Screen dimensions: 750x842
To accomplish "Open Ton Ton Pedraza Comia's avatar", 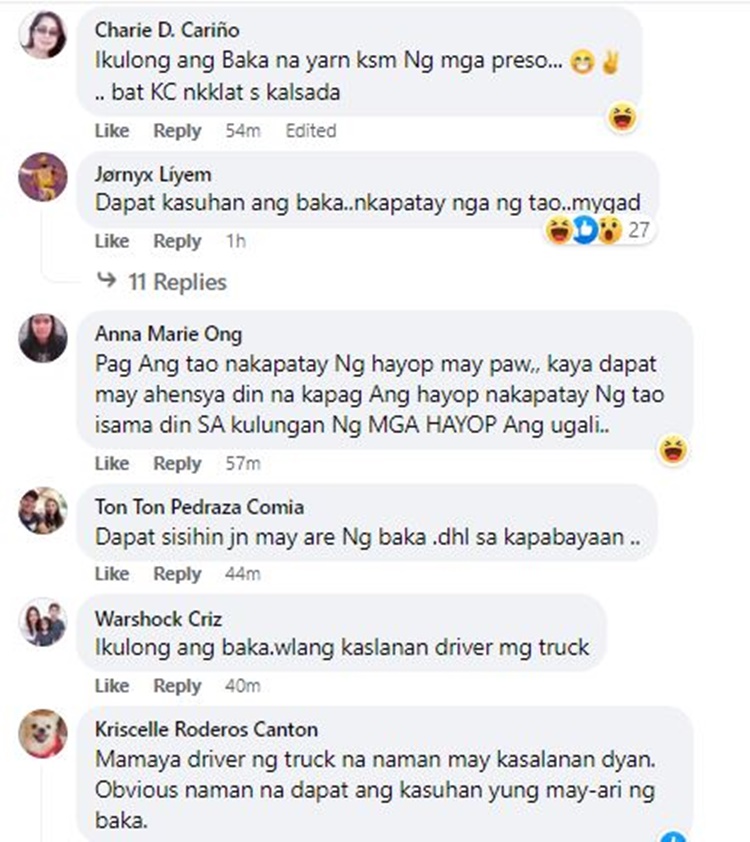I will coord(43,511).
